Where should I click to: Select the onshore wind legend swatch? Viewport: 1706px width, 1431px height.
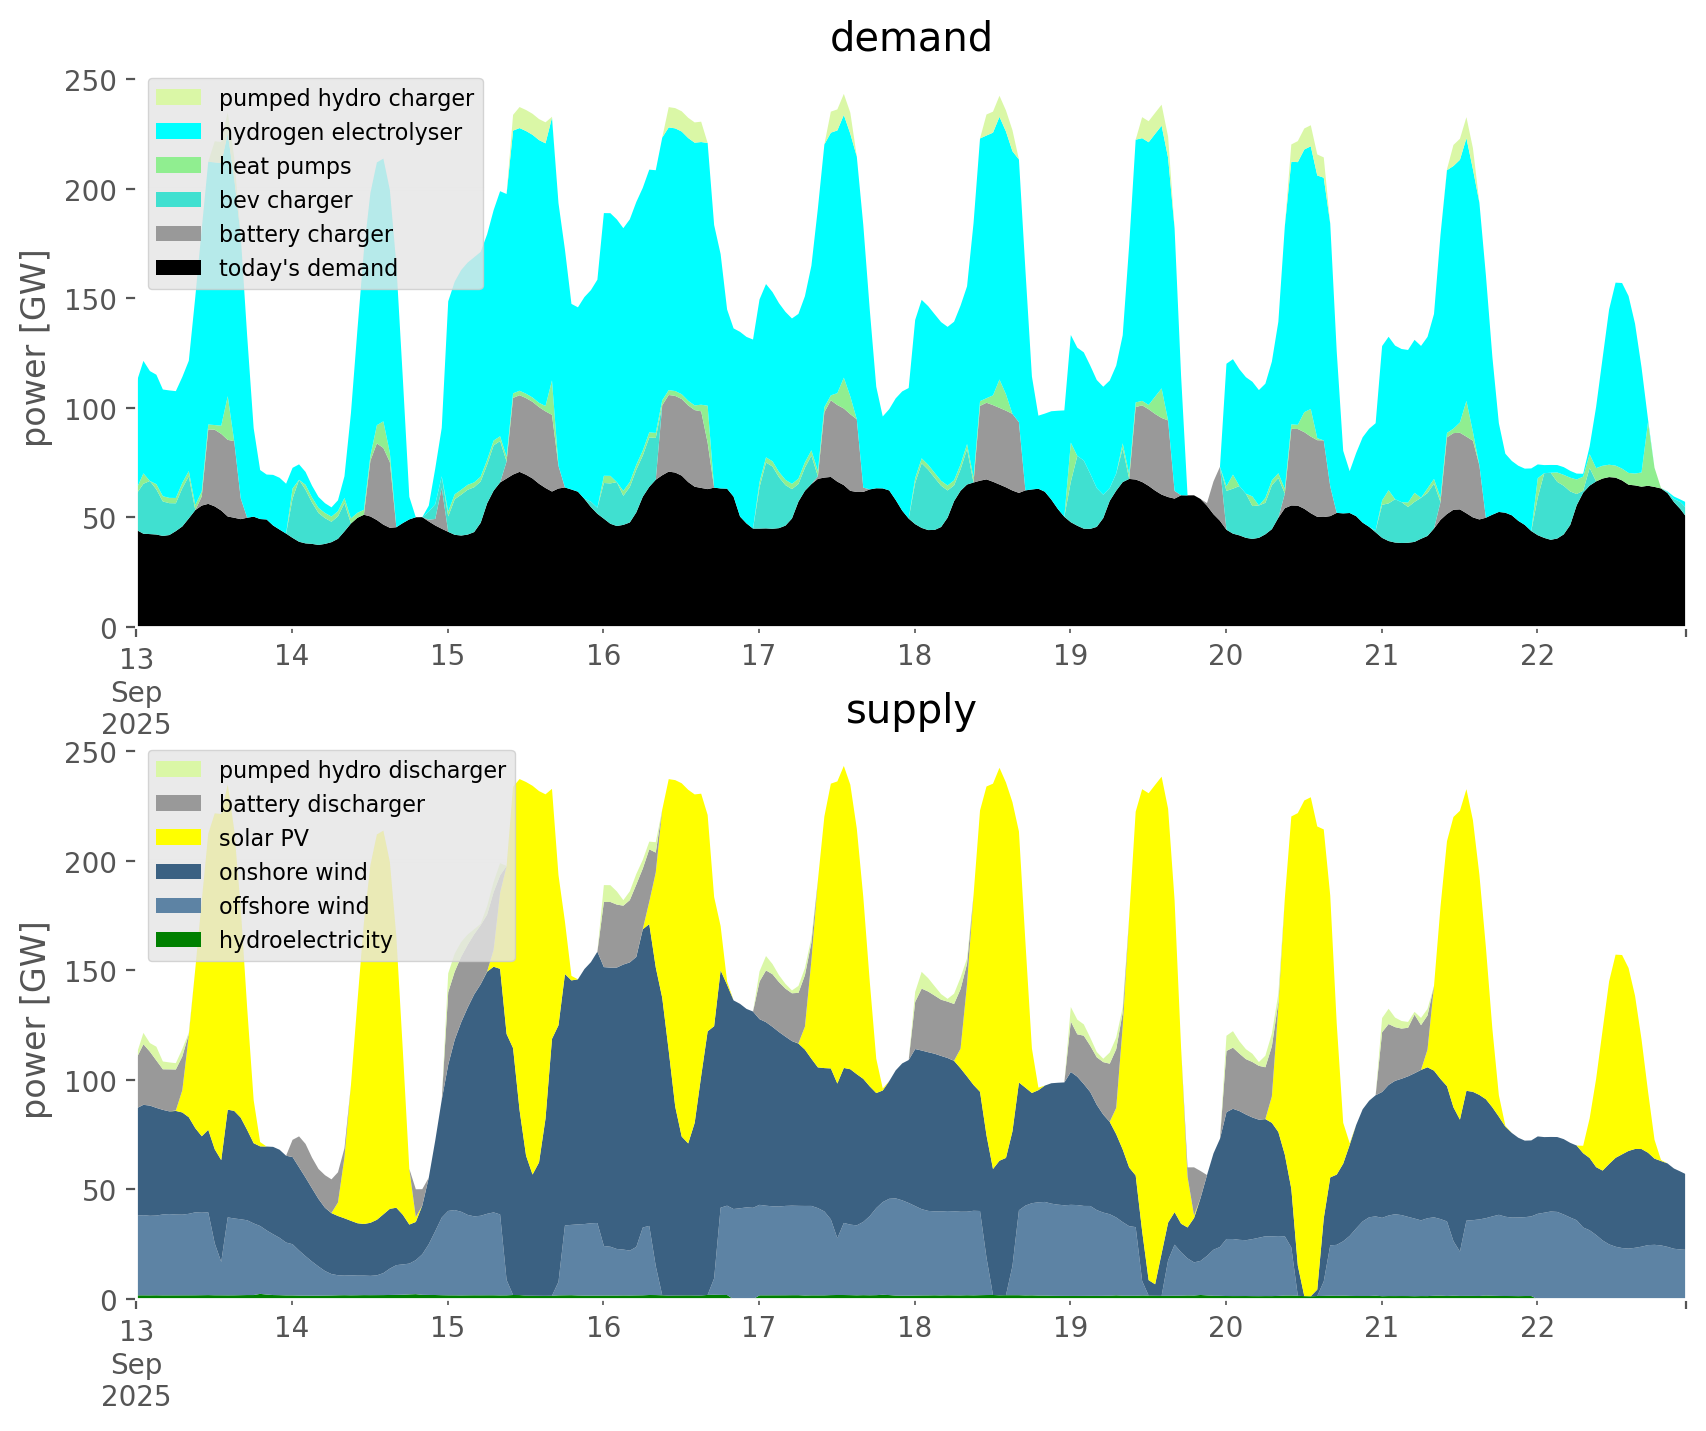point(179,872)
